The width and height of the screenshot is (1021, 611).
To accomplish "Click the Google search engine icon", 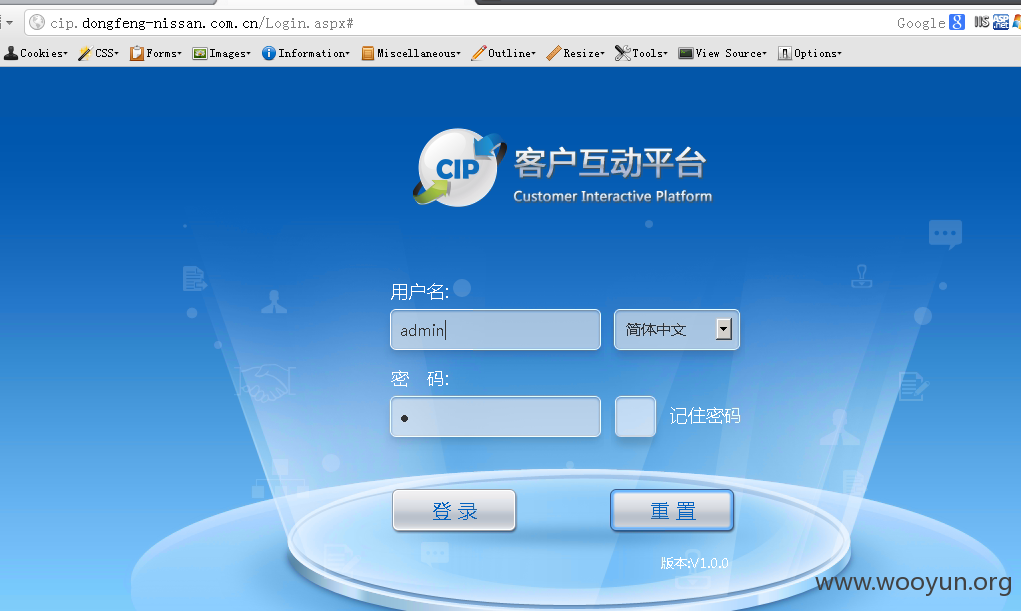I will pyautogui.click(x=957, y=23).
